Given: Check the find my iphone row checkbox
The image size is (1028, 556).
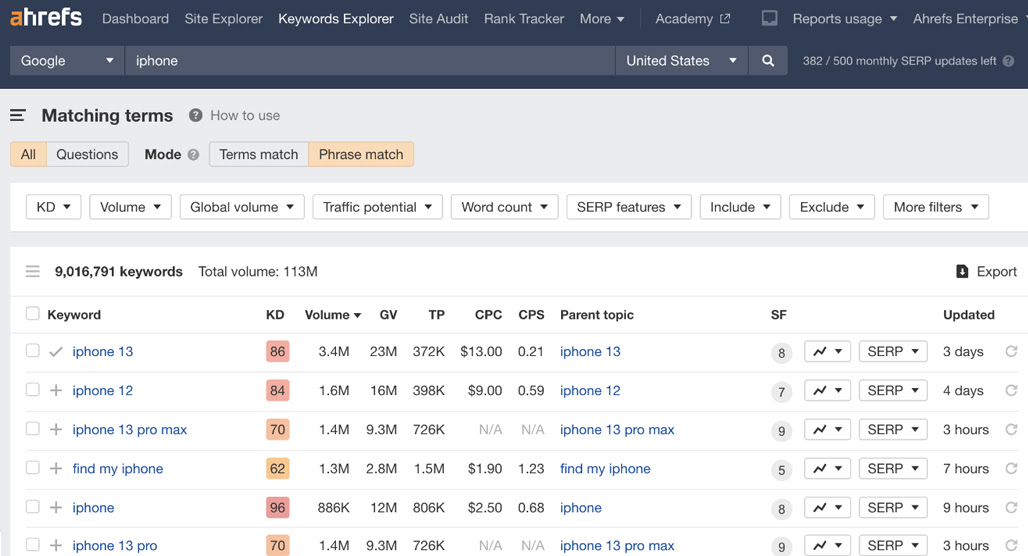Looking at the screenshot, I should (33, 467).
